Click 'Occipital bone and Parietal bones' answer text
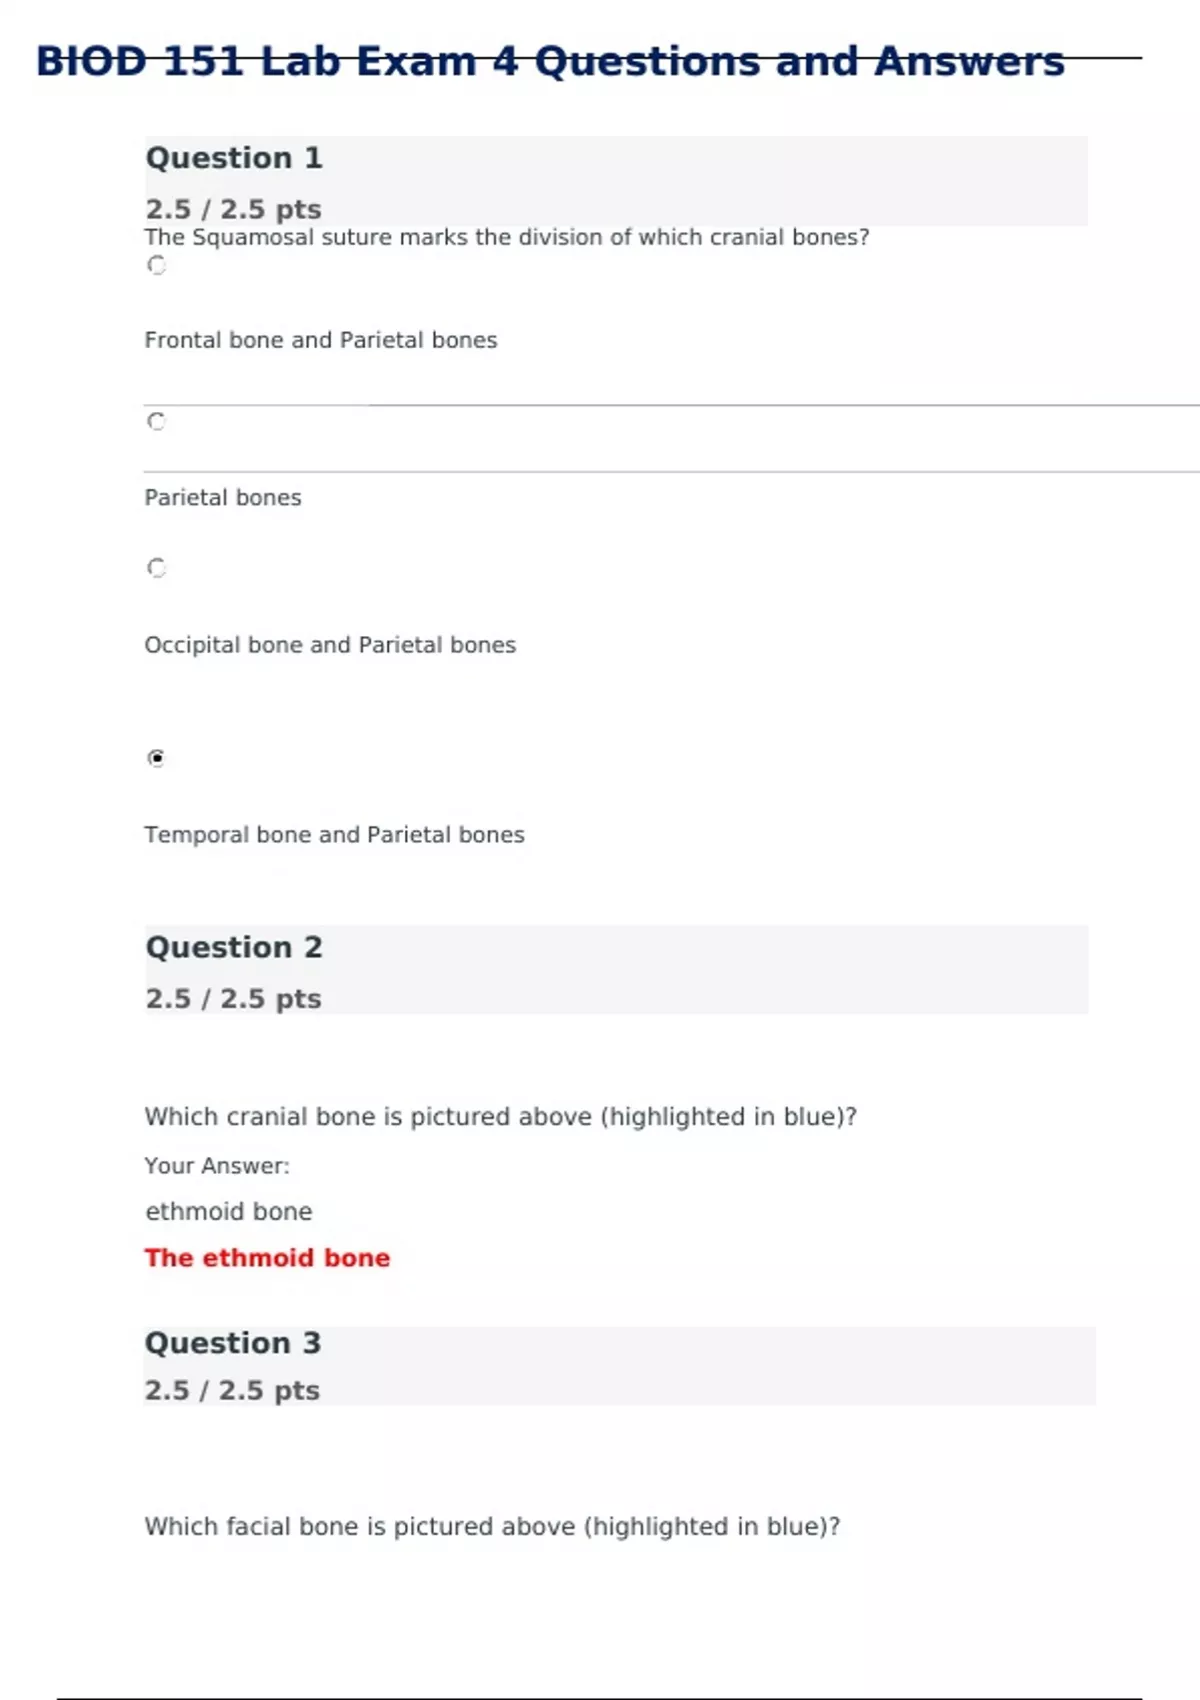 [x=330, y=645]
